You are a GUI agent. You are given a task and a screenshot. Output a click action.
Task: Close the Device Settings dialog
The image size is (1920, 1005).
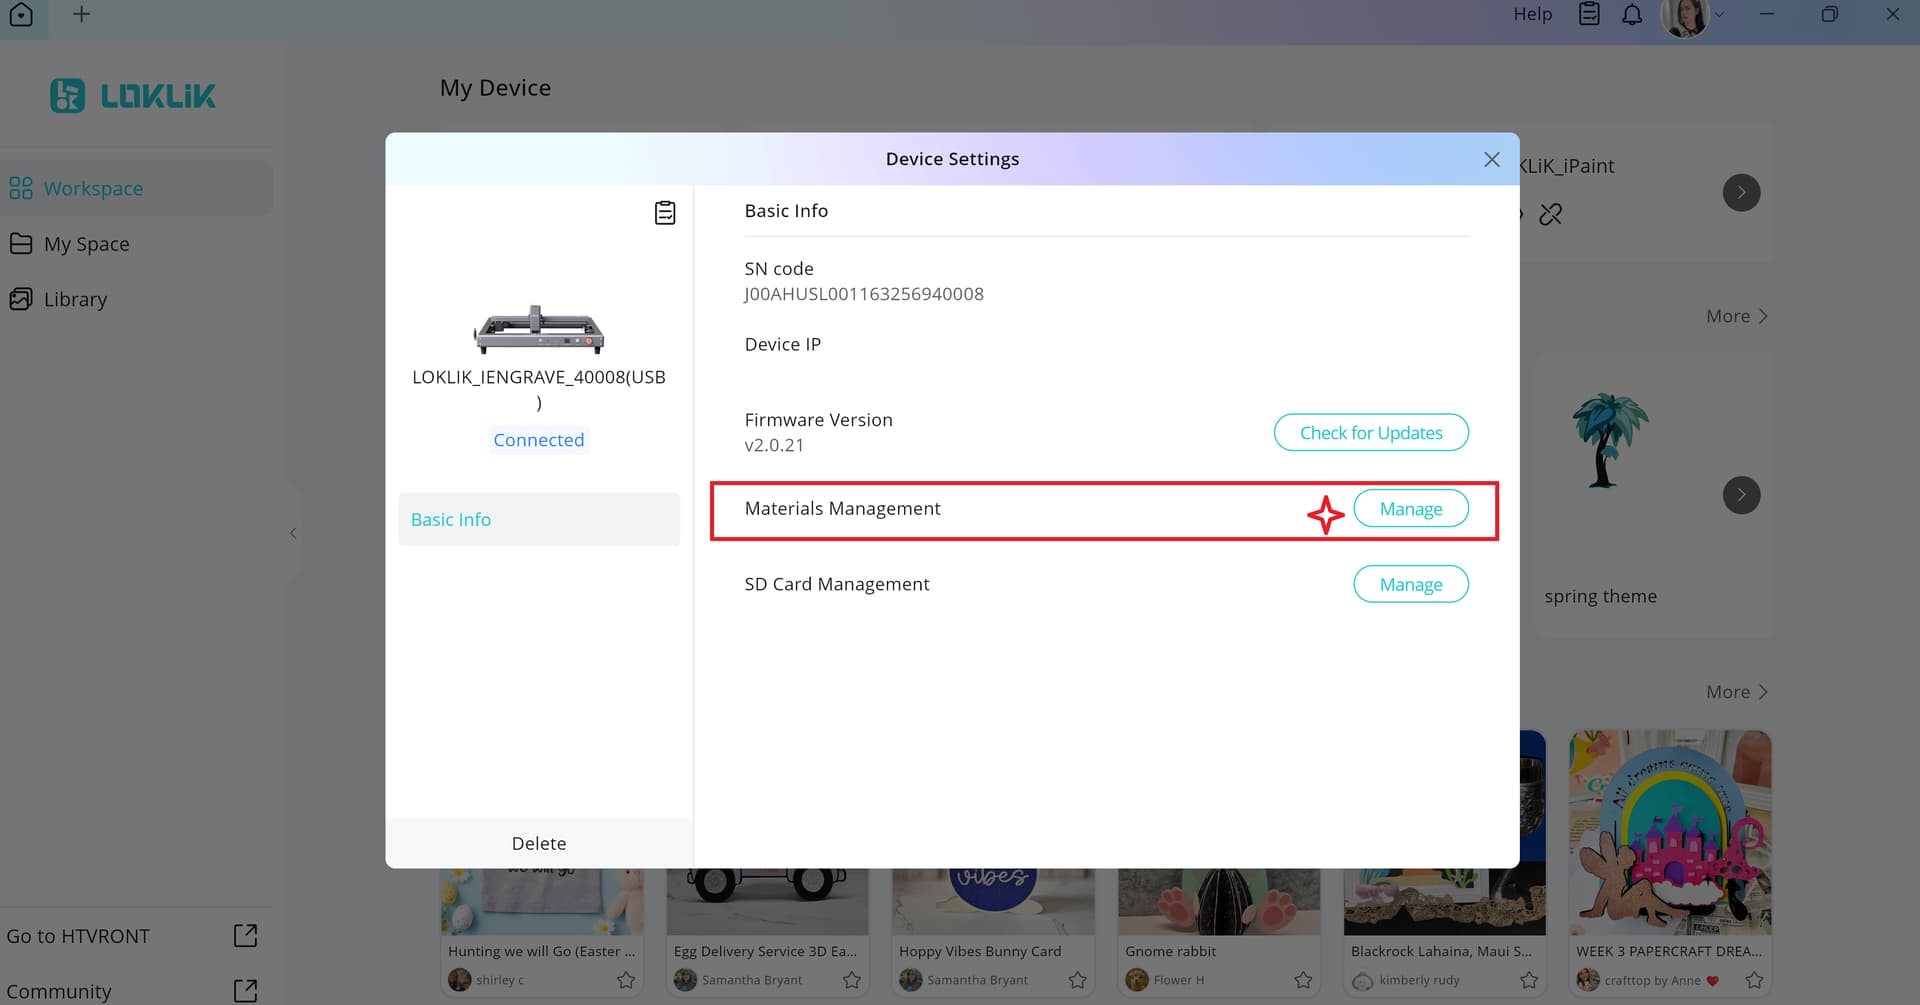tap(1491, 160)
